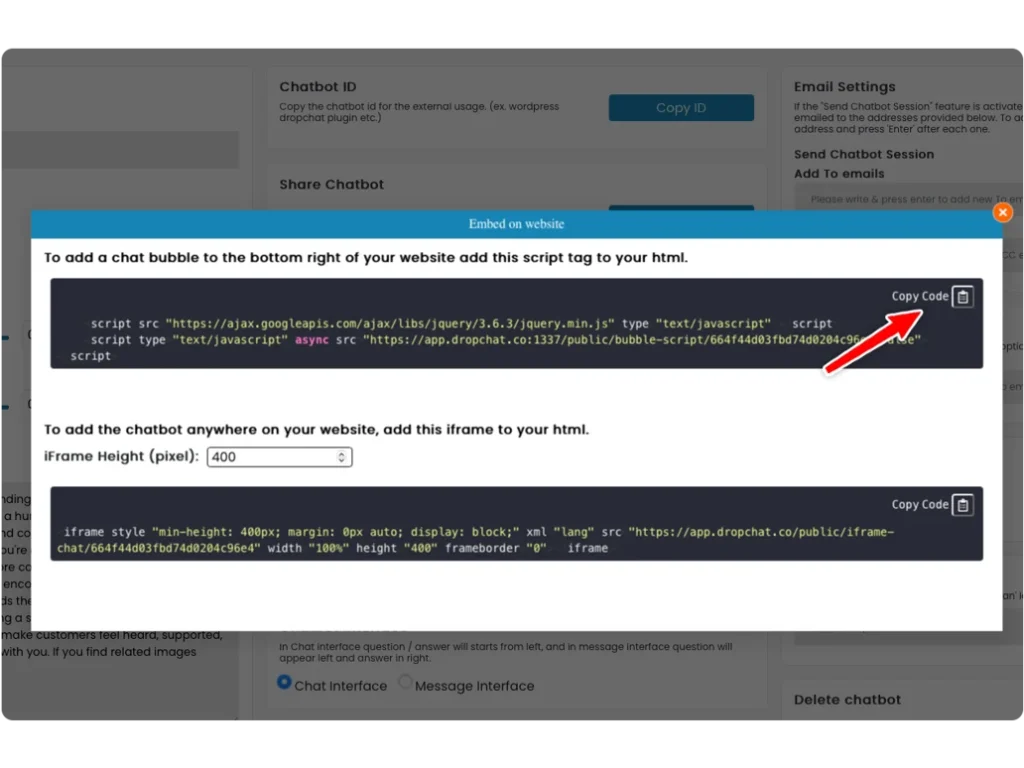Viewport: 1024px width, 768px height.
Task: Click the Send Chatbot Session label
Action: tap(864, 154)
